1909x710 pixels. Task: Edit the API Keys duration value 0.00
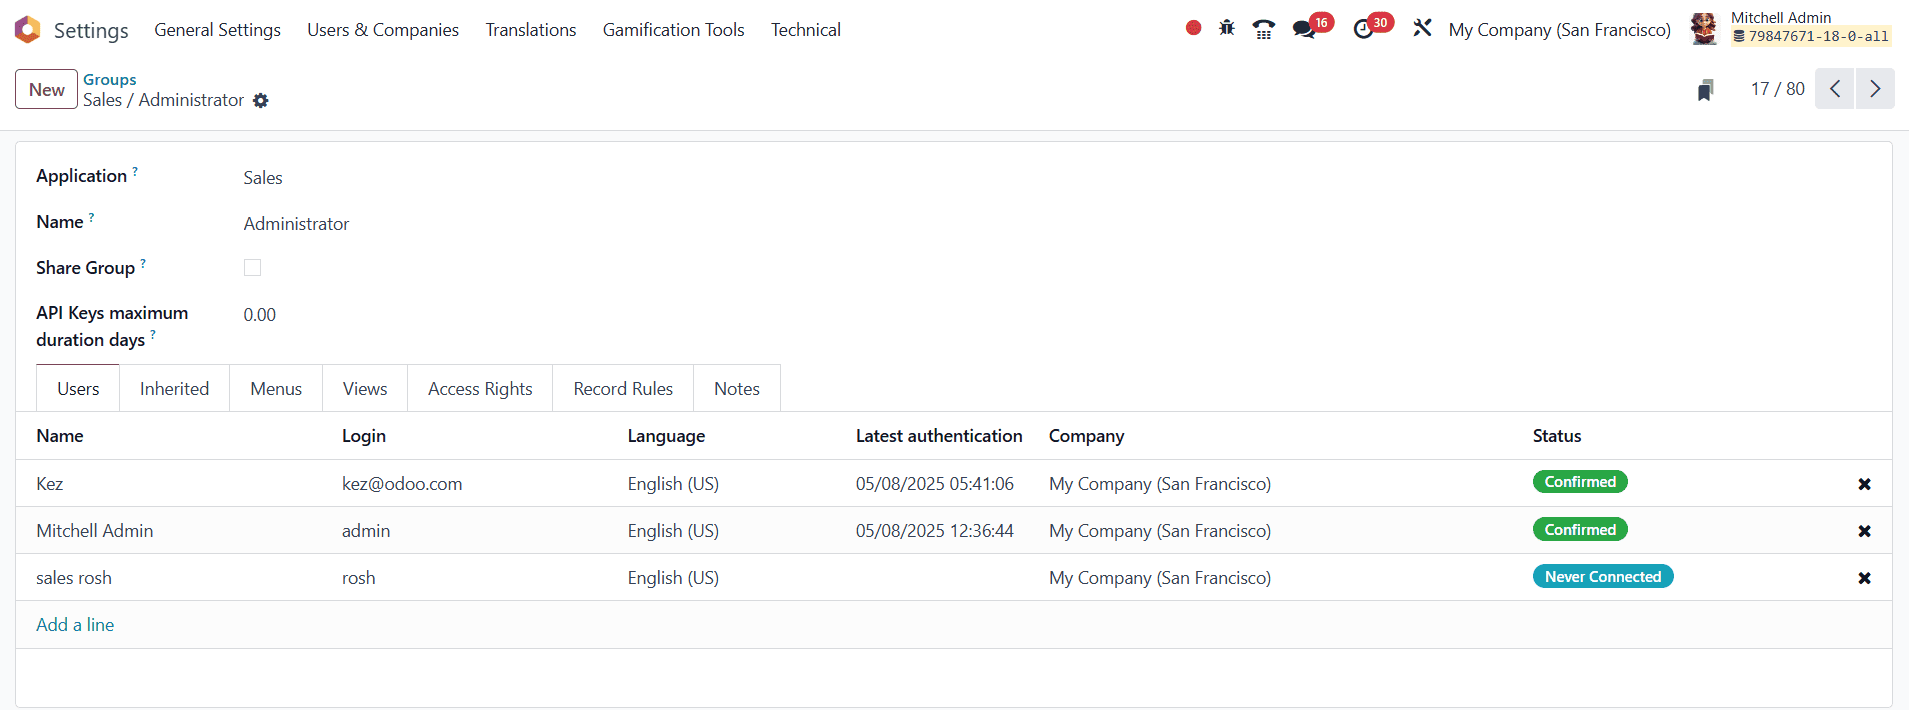pos(260,315)
